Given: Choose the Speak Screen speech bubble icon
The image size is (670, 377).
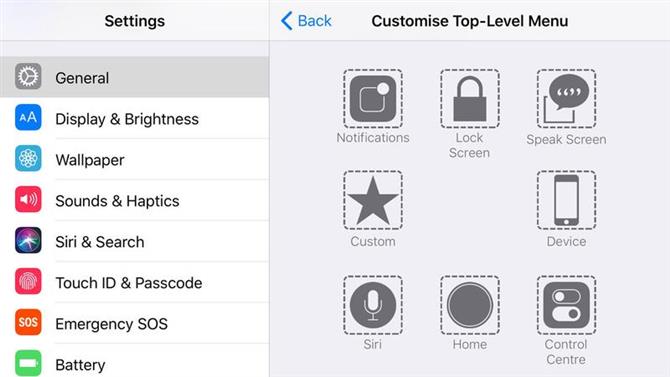Looking at the screenshot, I should click(566, 99).
